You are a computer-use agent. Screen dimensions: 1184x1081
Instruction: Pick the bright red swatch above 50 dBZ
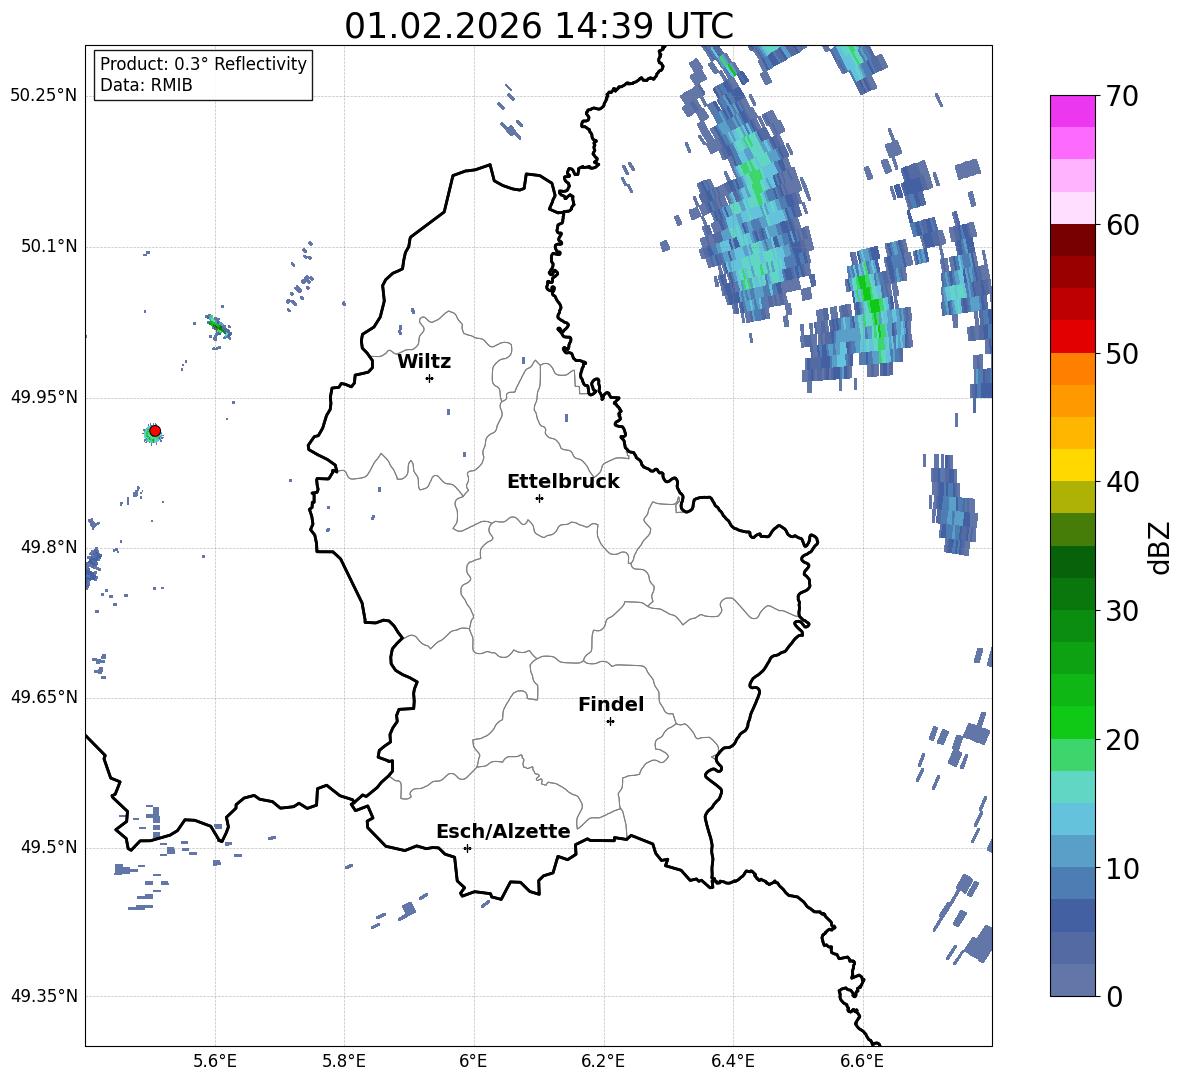tap(1072, 337)
